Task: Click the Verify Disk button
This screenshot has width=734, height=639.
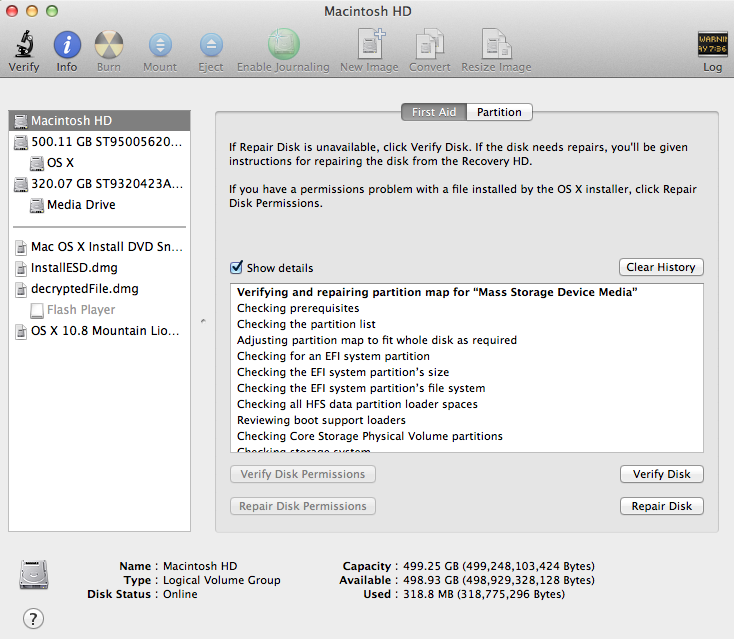Action: point(661,474)
